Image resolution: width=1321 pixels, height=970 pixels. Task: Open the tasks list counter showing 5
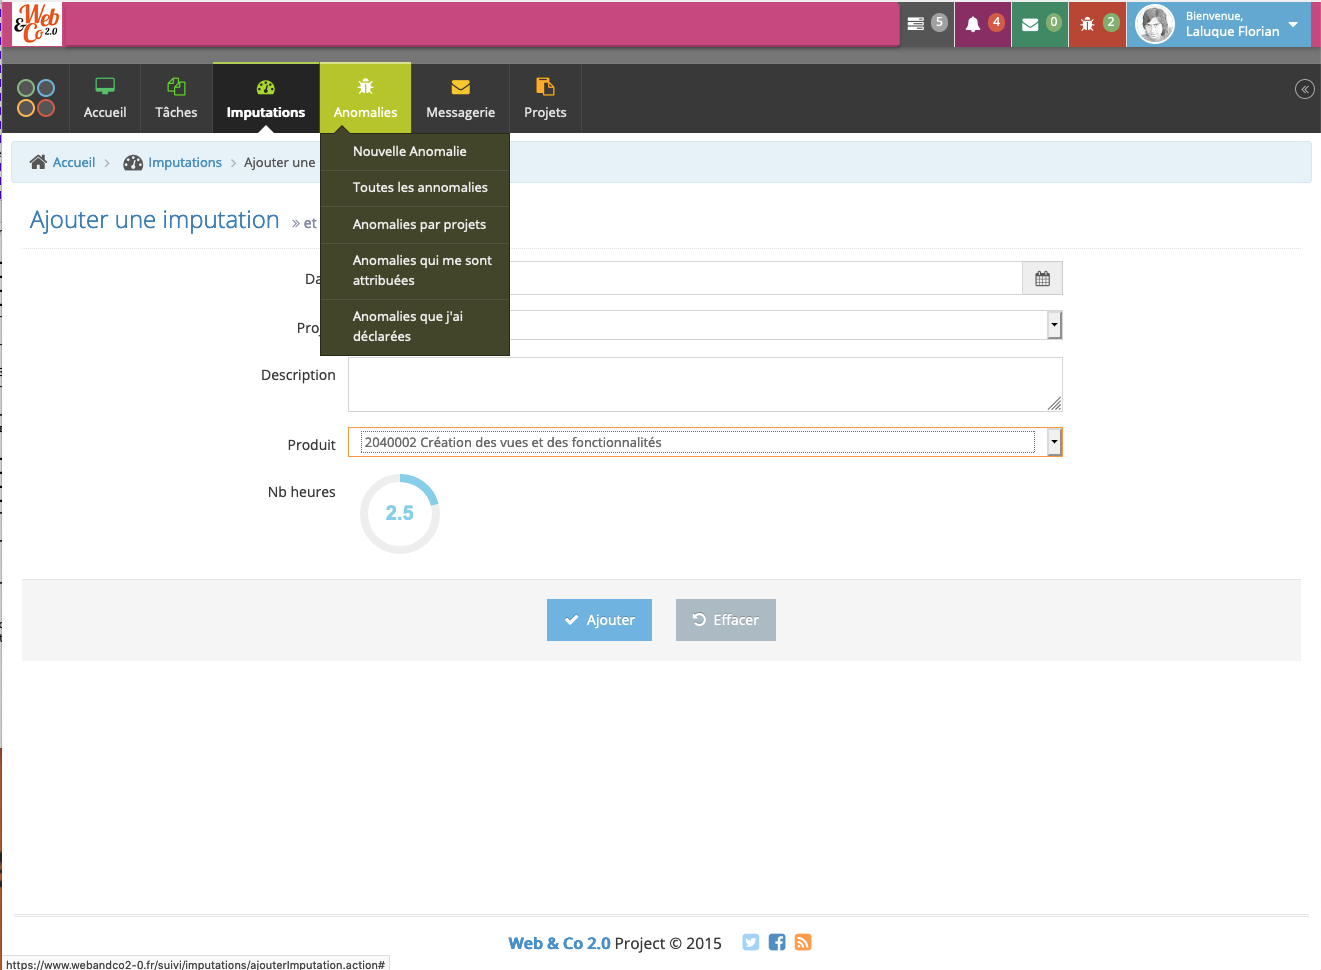926,24
